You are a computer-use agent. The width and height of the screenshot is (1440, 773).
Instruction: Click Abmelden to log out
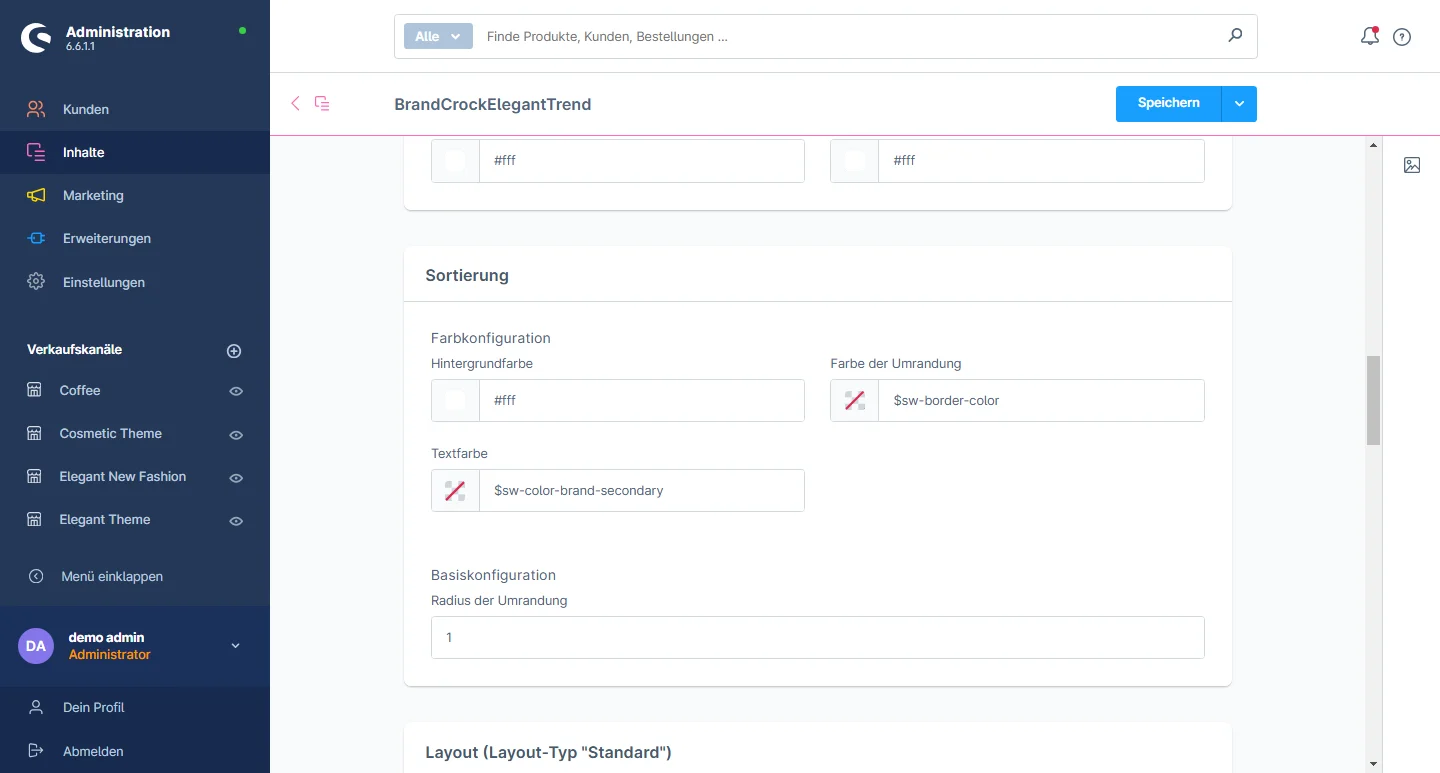pyautogui.click(x=93, y=751)
